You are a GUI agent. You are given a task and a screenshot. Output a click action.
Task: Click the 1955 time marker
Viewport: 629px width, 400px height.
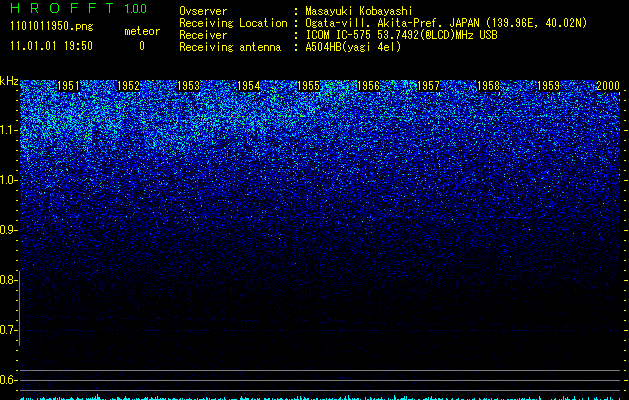point(308,86)
